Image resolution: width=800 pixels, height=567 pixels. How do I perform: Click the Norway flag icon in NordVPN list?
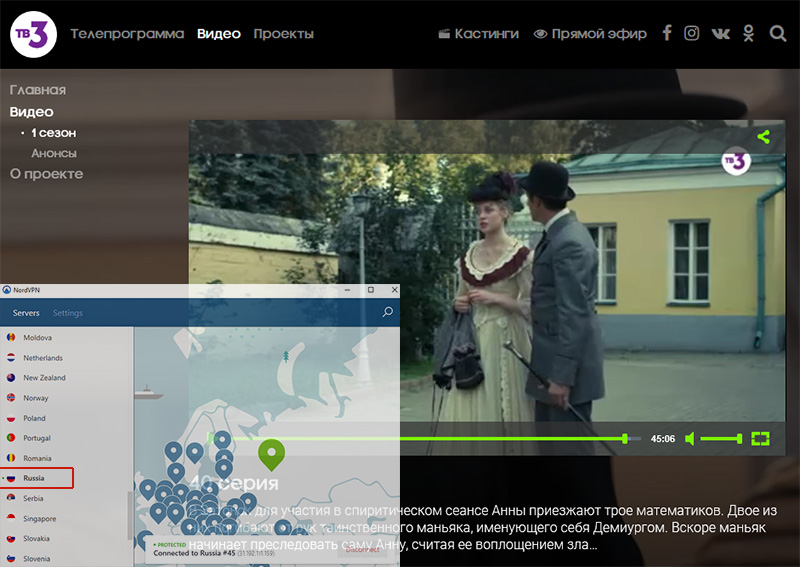pos(11,398)
